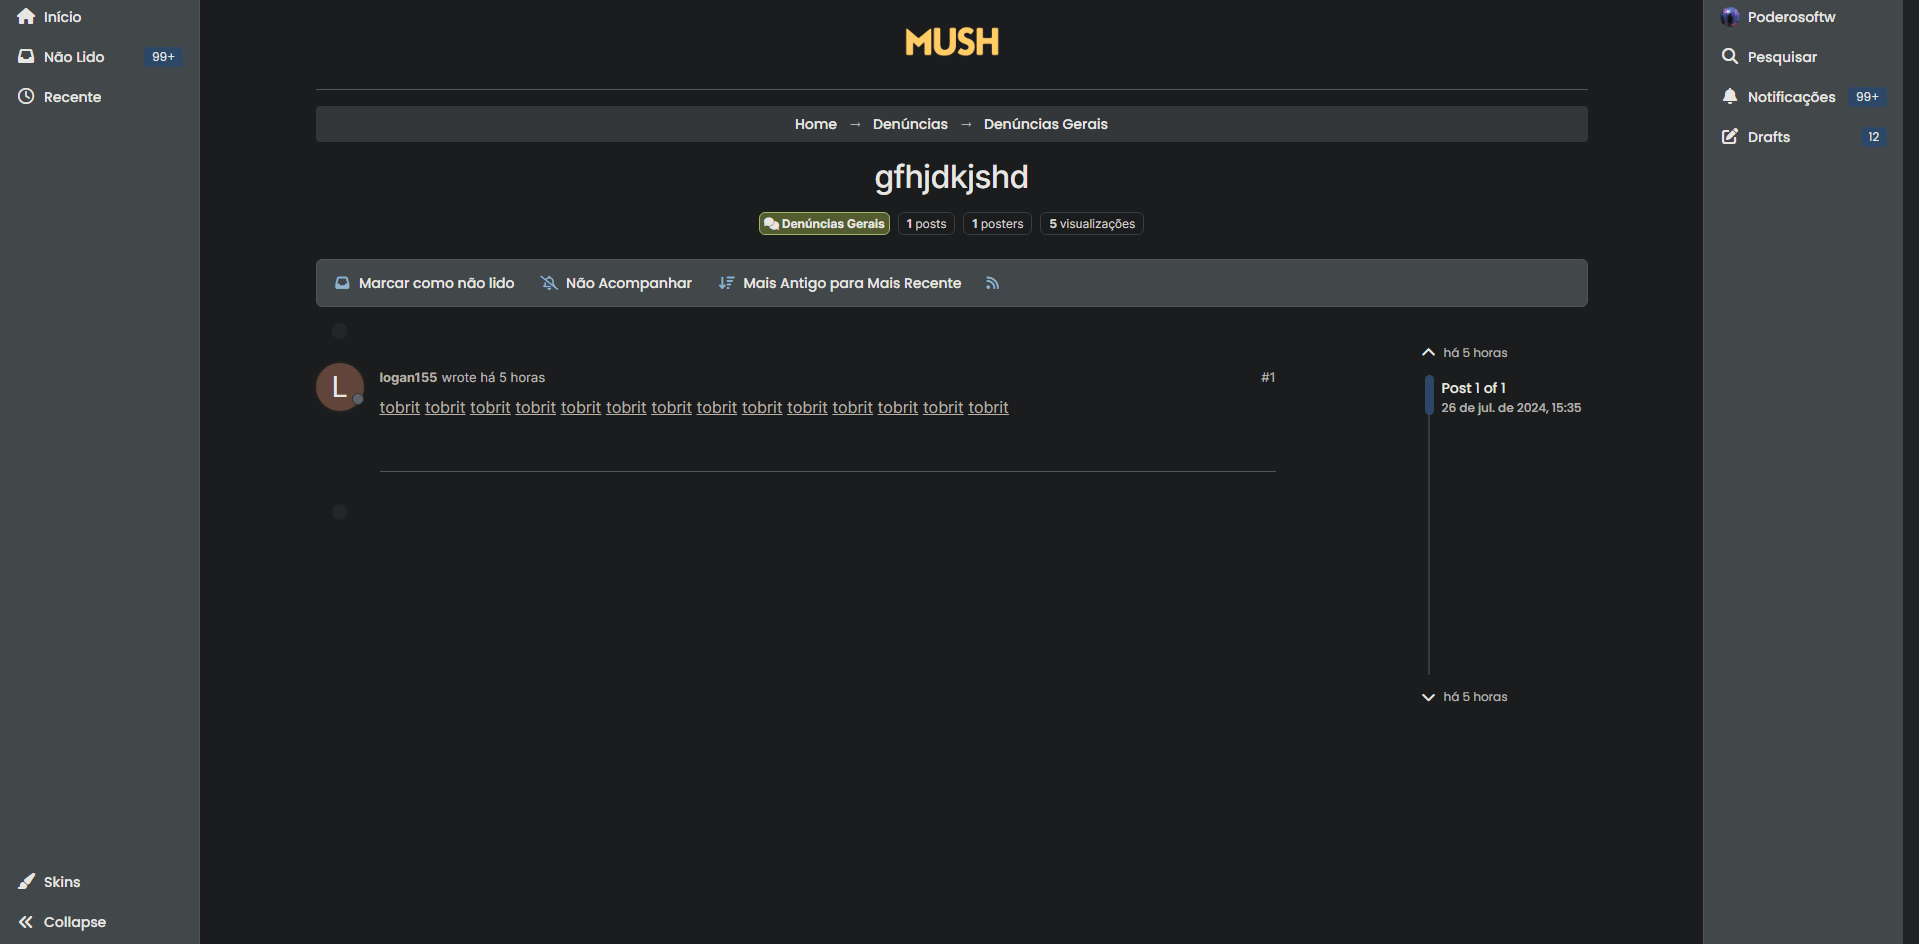1919x944 pixels.
Task: Go to Home breadcrumb
Action: [x=815, y=124]
